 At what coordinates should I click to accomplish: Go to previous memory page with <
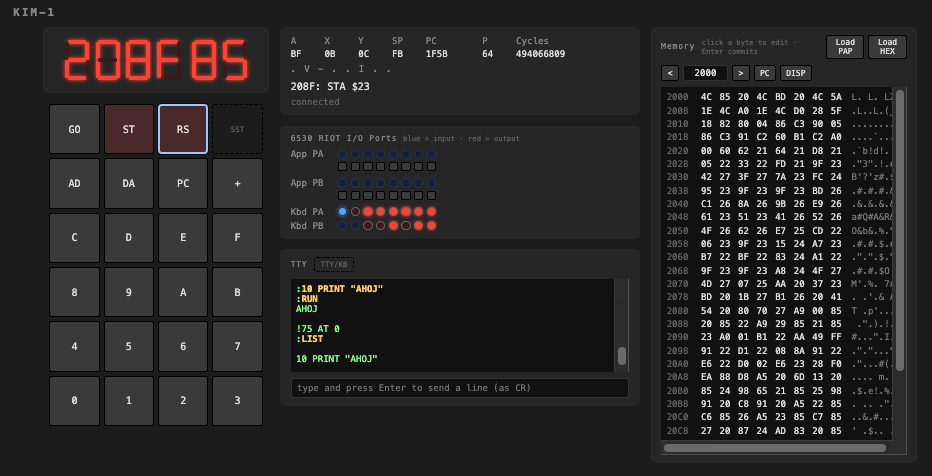coord(670,73)
